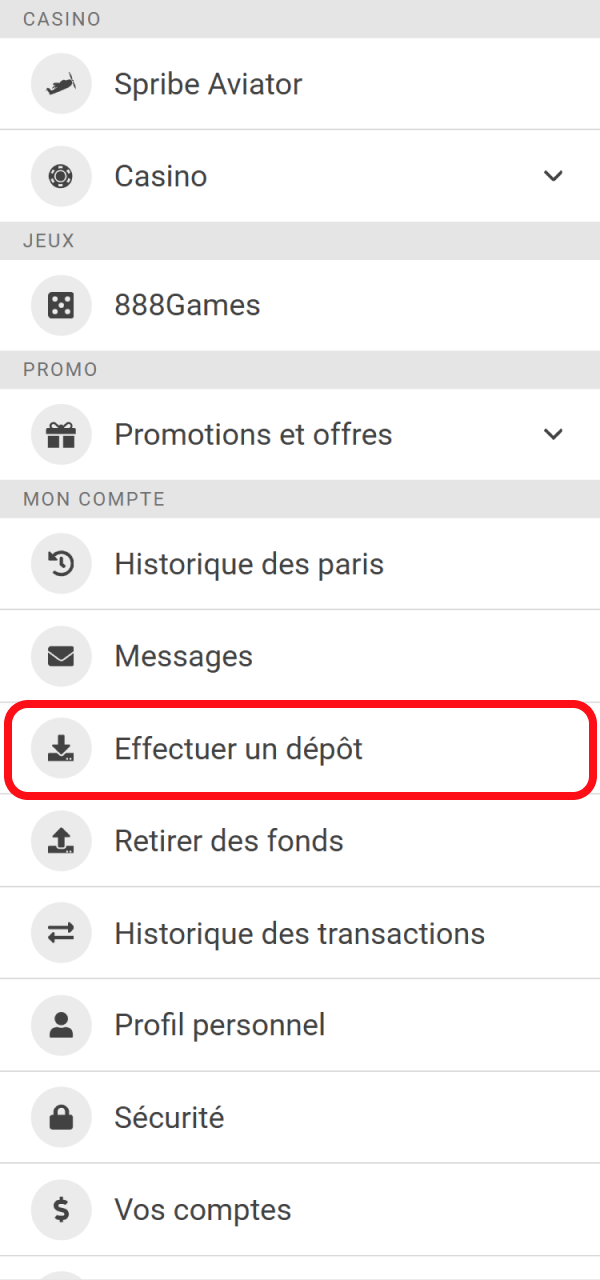
Task: Open Historique des transactions
Action: click(300, 933)
